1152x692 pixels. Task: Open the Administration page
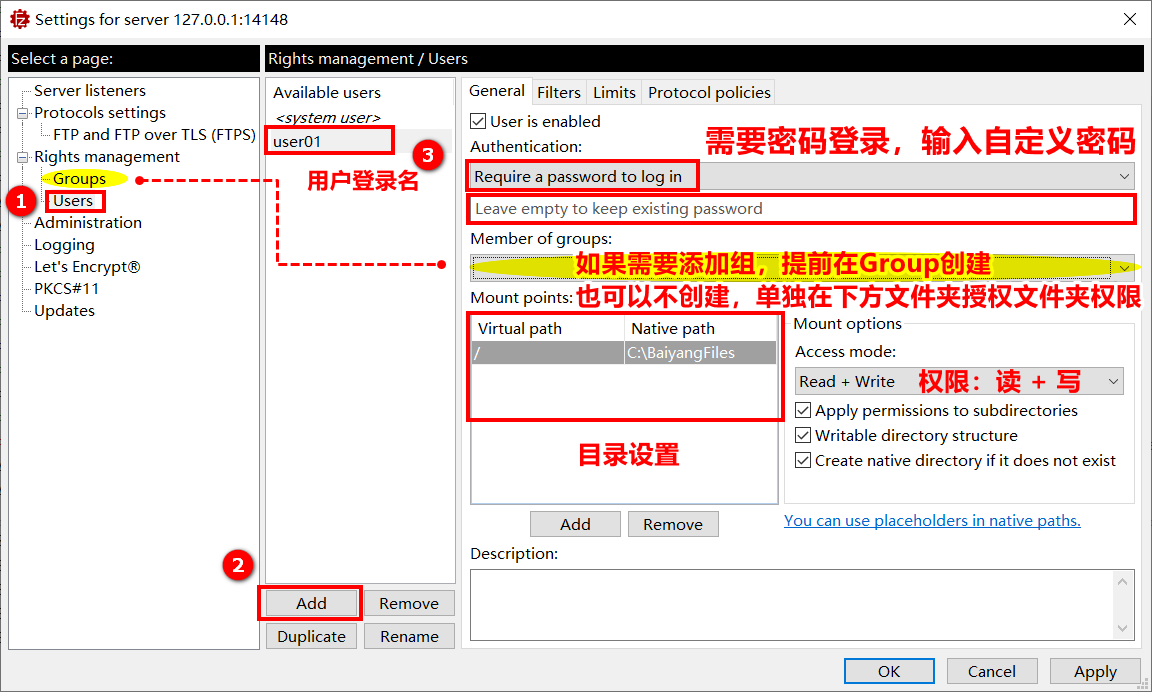(x=88, y=223)
